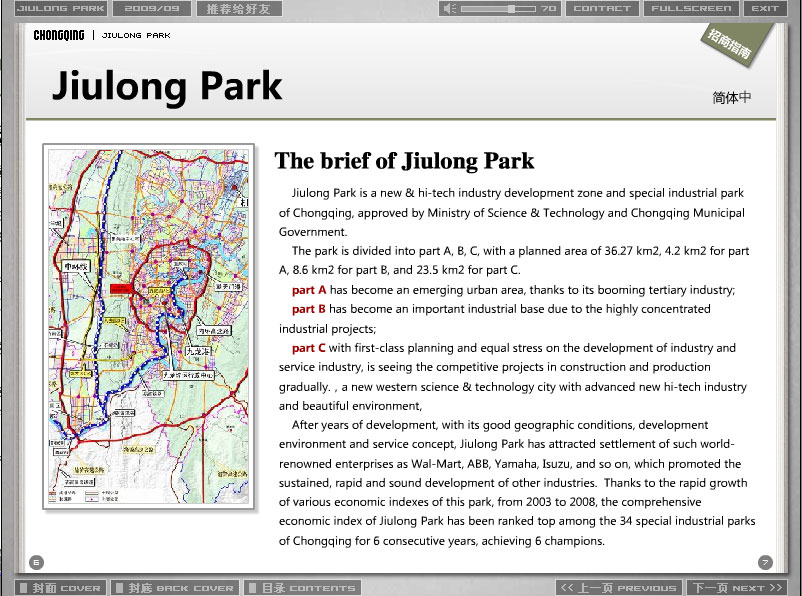Screen dimensions: 802x596
Task: Switch language with 简体中 link
Action: [x=731, y=98]
